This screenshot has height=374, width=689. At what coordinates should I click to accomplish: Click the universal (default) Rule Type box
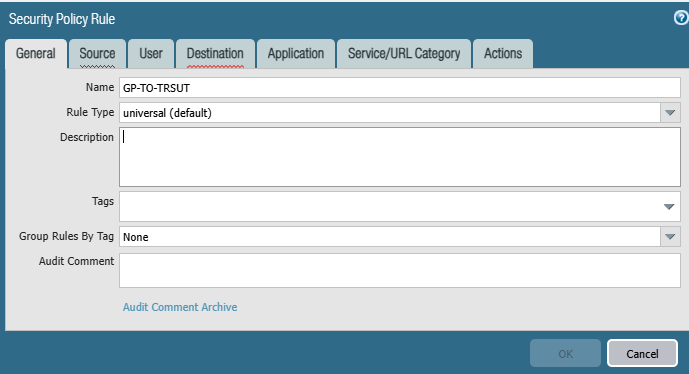point(390,113)
